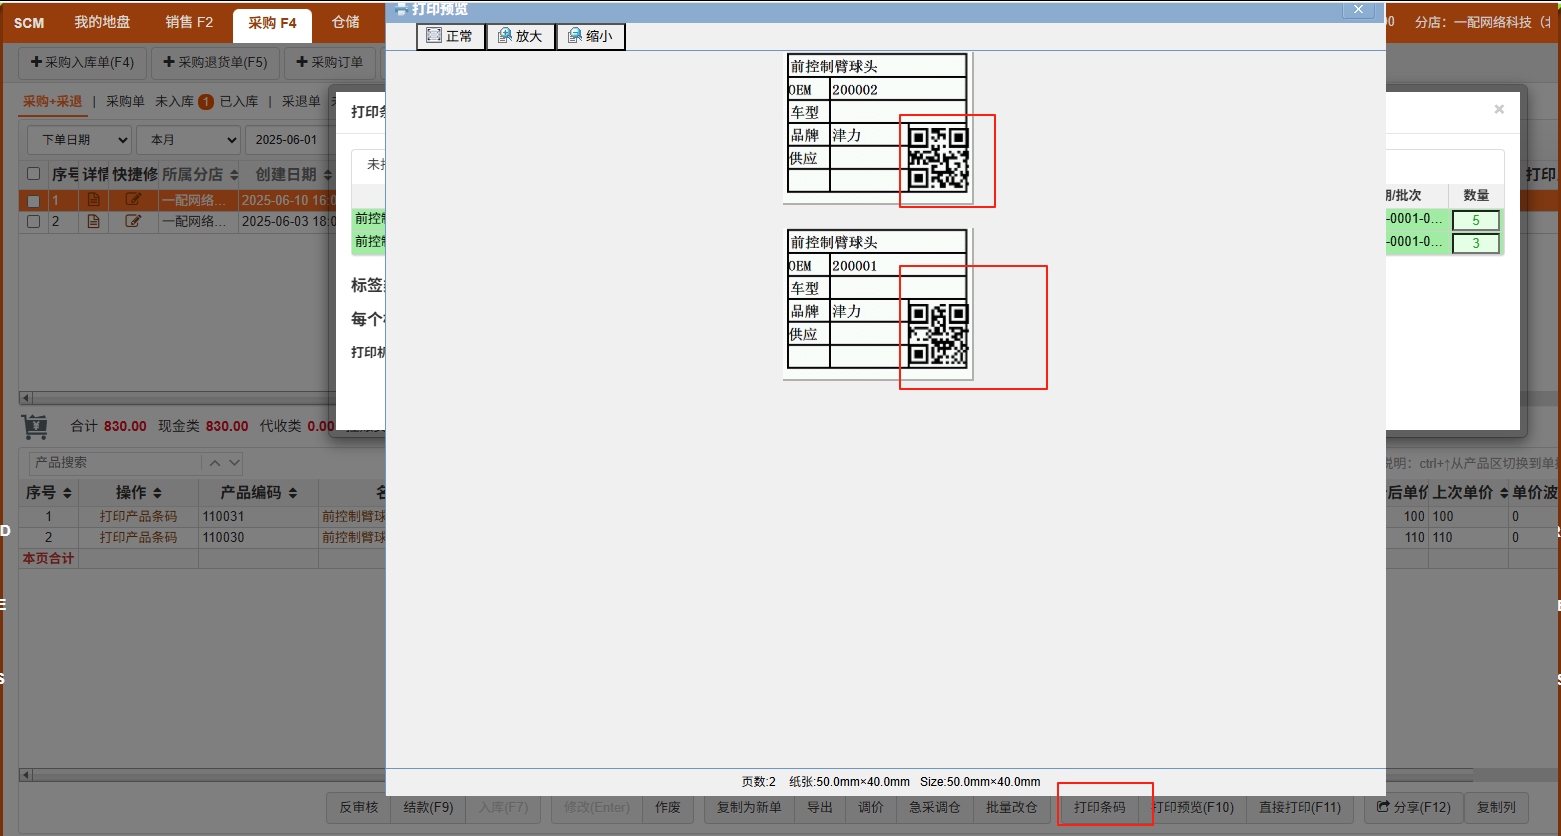1561x836 pixels.
Task: Click the down chevron in the product search box
Action: point(234,463)
